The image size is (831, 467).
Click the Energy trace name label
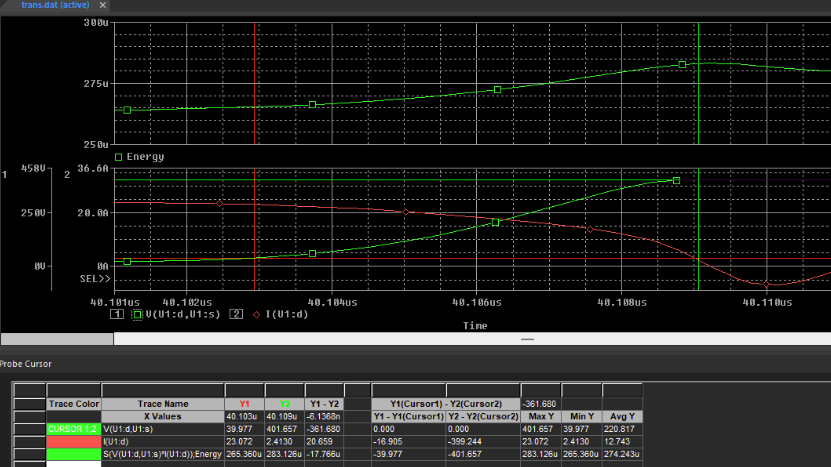pos(145,157)
